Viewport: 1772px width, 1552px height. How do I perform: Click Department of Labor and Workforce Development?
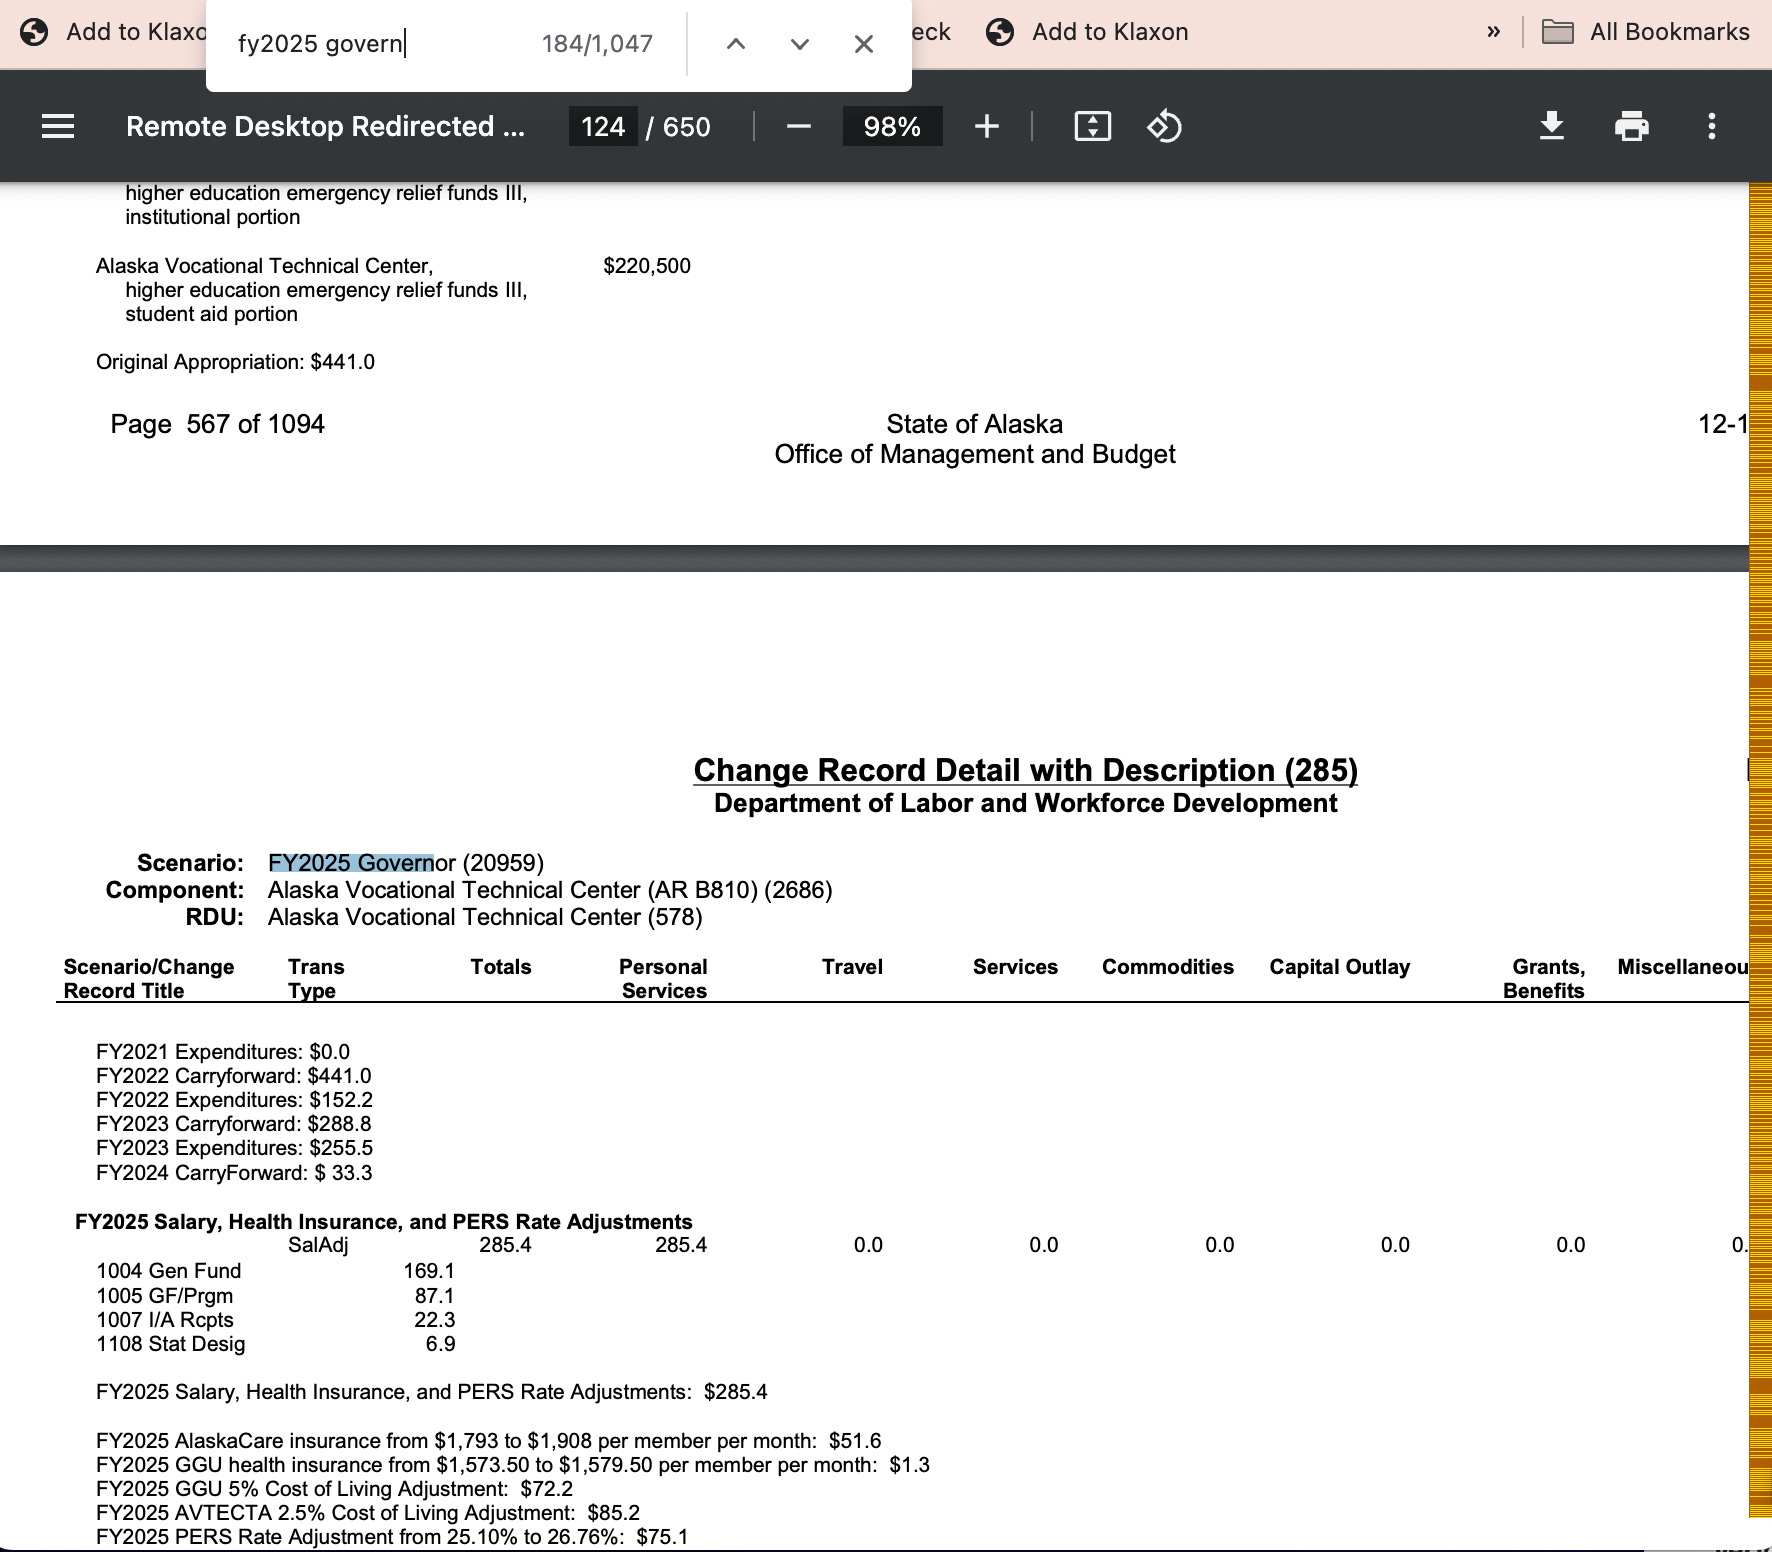click(x=1026, y=804)
